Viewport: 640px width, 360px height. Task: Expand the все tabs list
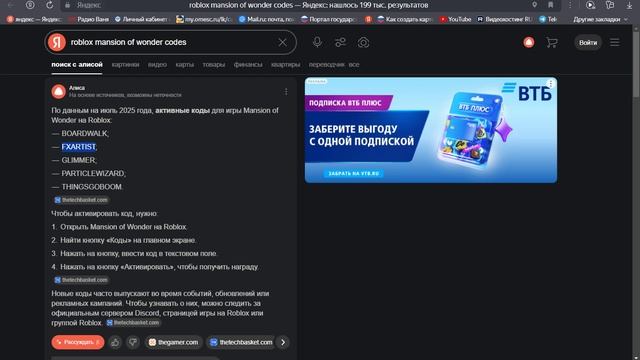354,64
